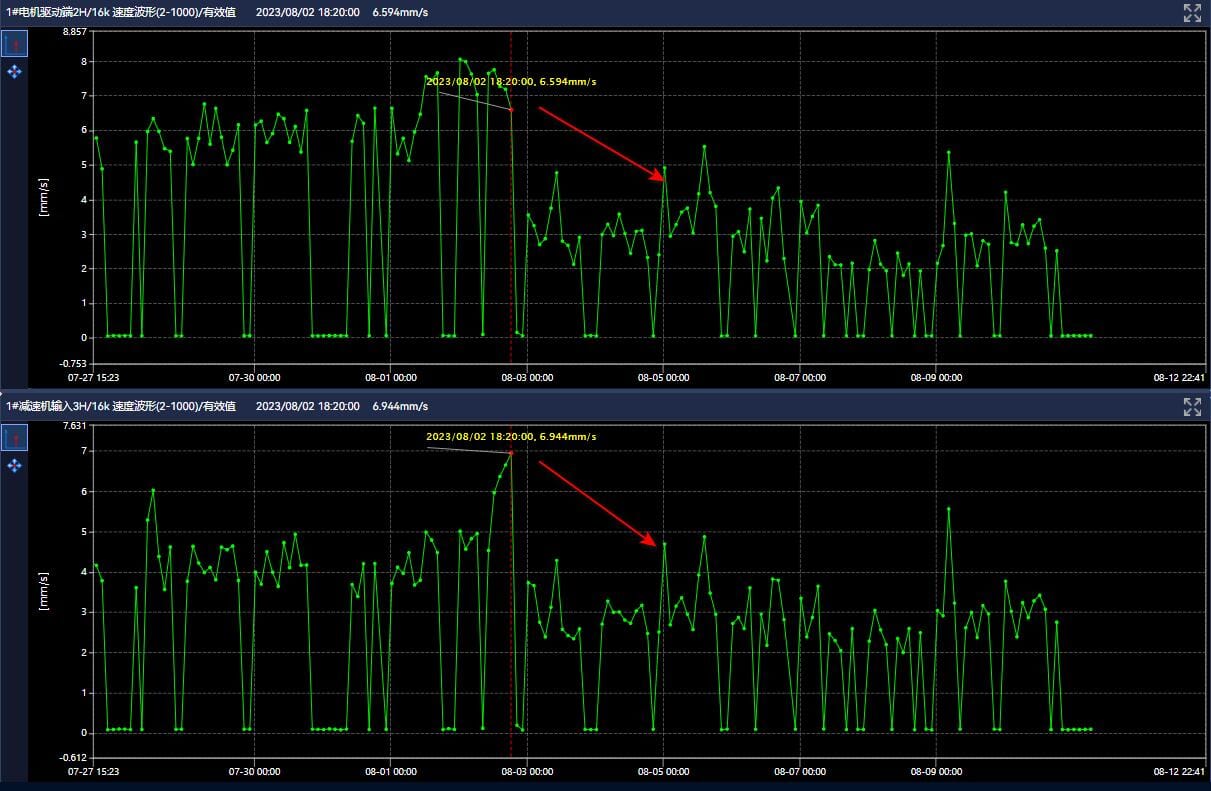This screenshot has width=1211, height=791.
Task: Click the peak point at red arrow tip, bottom chart
Action: click(x=665, y=544)
